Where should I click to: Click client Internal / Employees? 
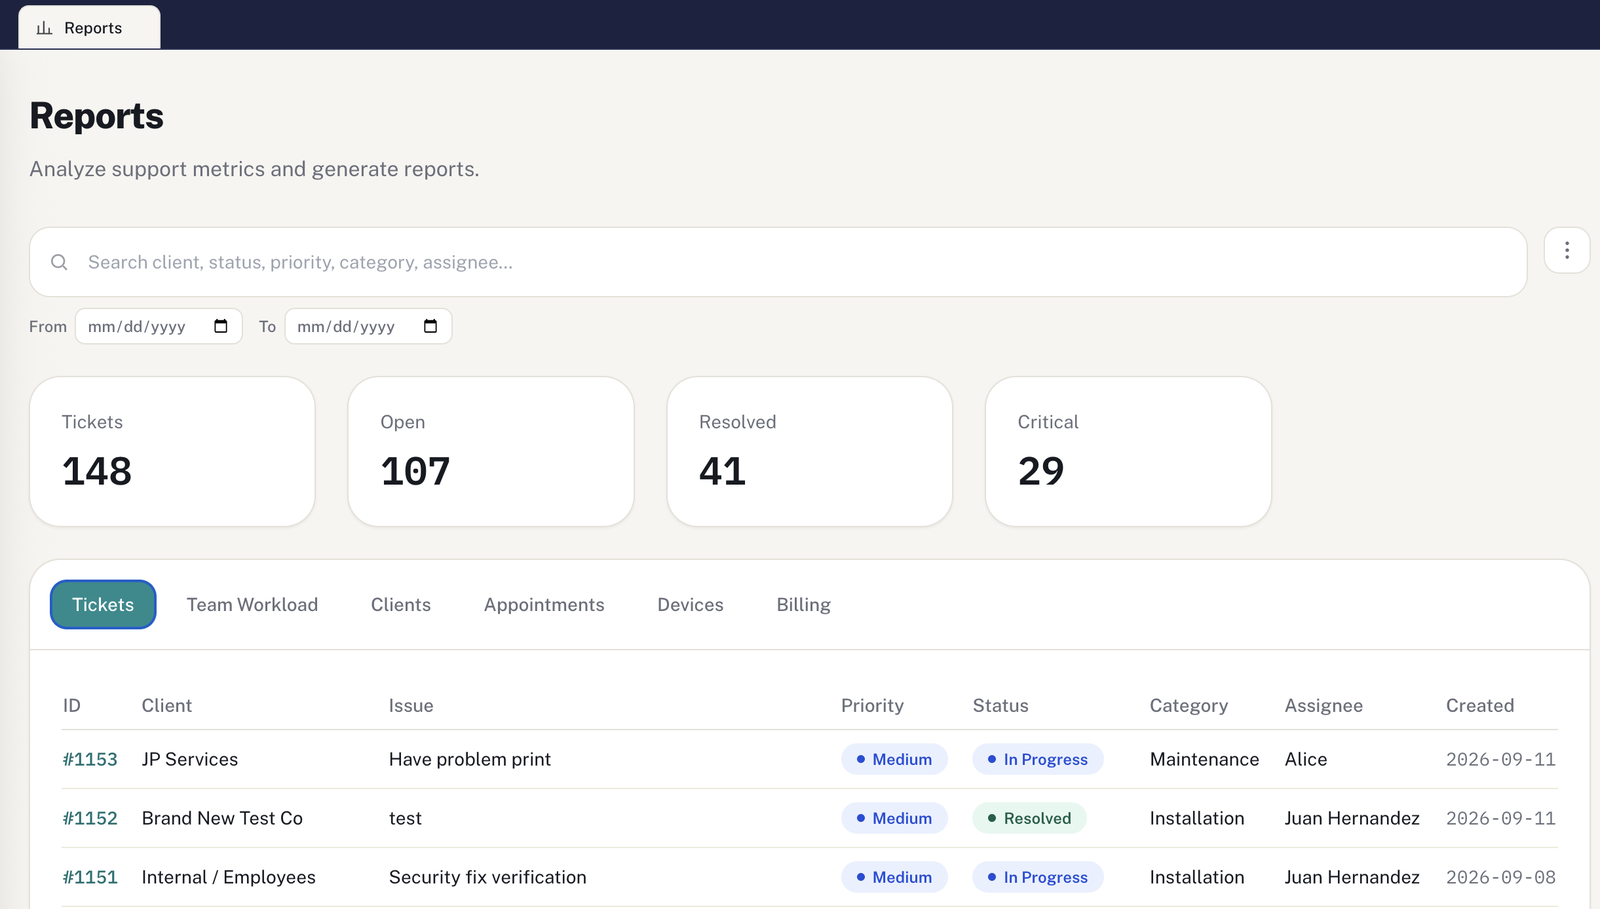(228, 877)
